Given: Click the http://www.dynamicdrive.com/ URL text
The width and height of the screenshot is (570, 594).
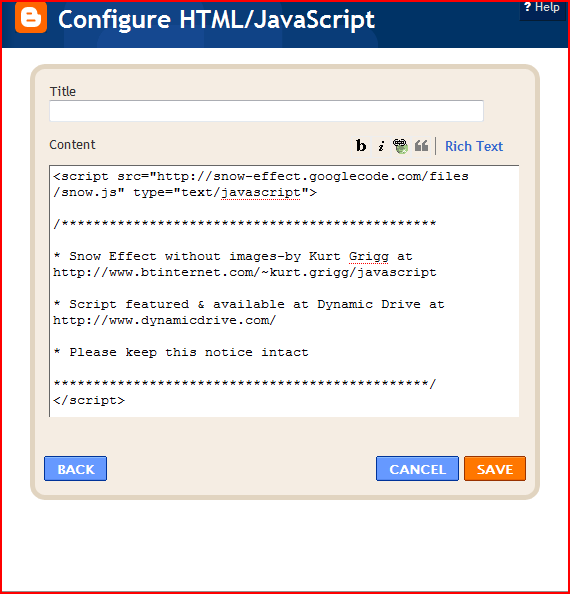Looking at the screenshot, I should coord(165,320).
